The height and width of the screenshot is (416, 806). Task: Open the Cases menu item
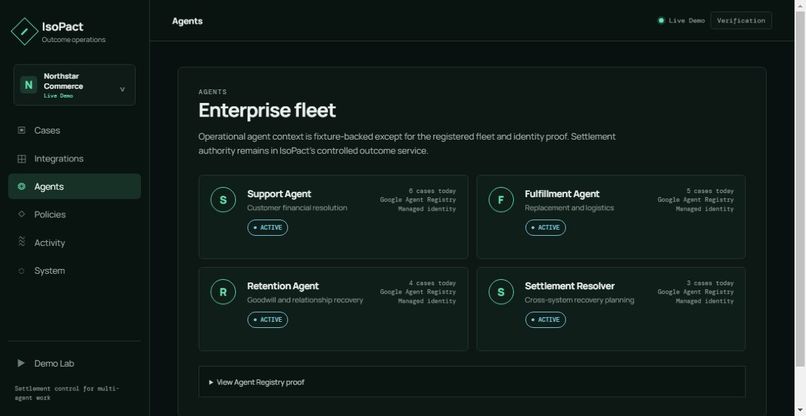point(75,131)
